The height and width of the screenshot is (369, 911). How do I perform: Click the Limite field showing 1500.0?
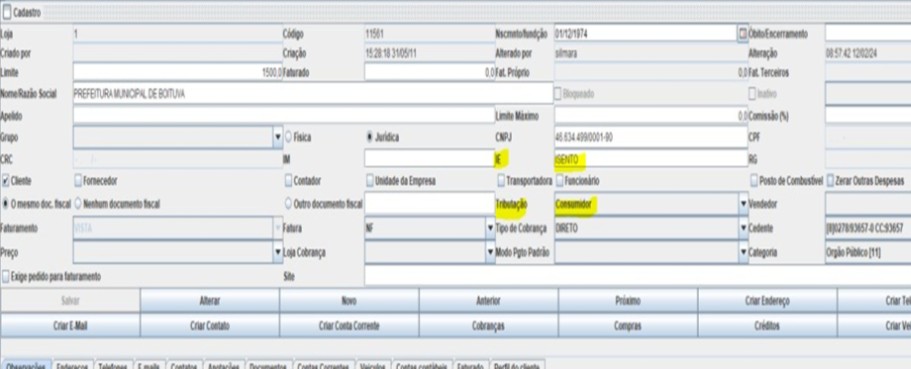[178, 73]
